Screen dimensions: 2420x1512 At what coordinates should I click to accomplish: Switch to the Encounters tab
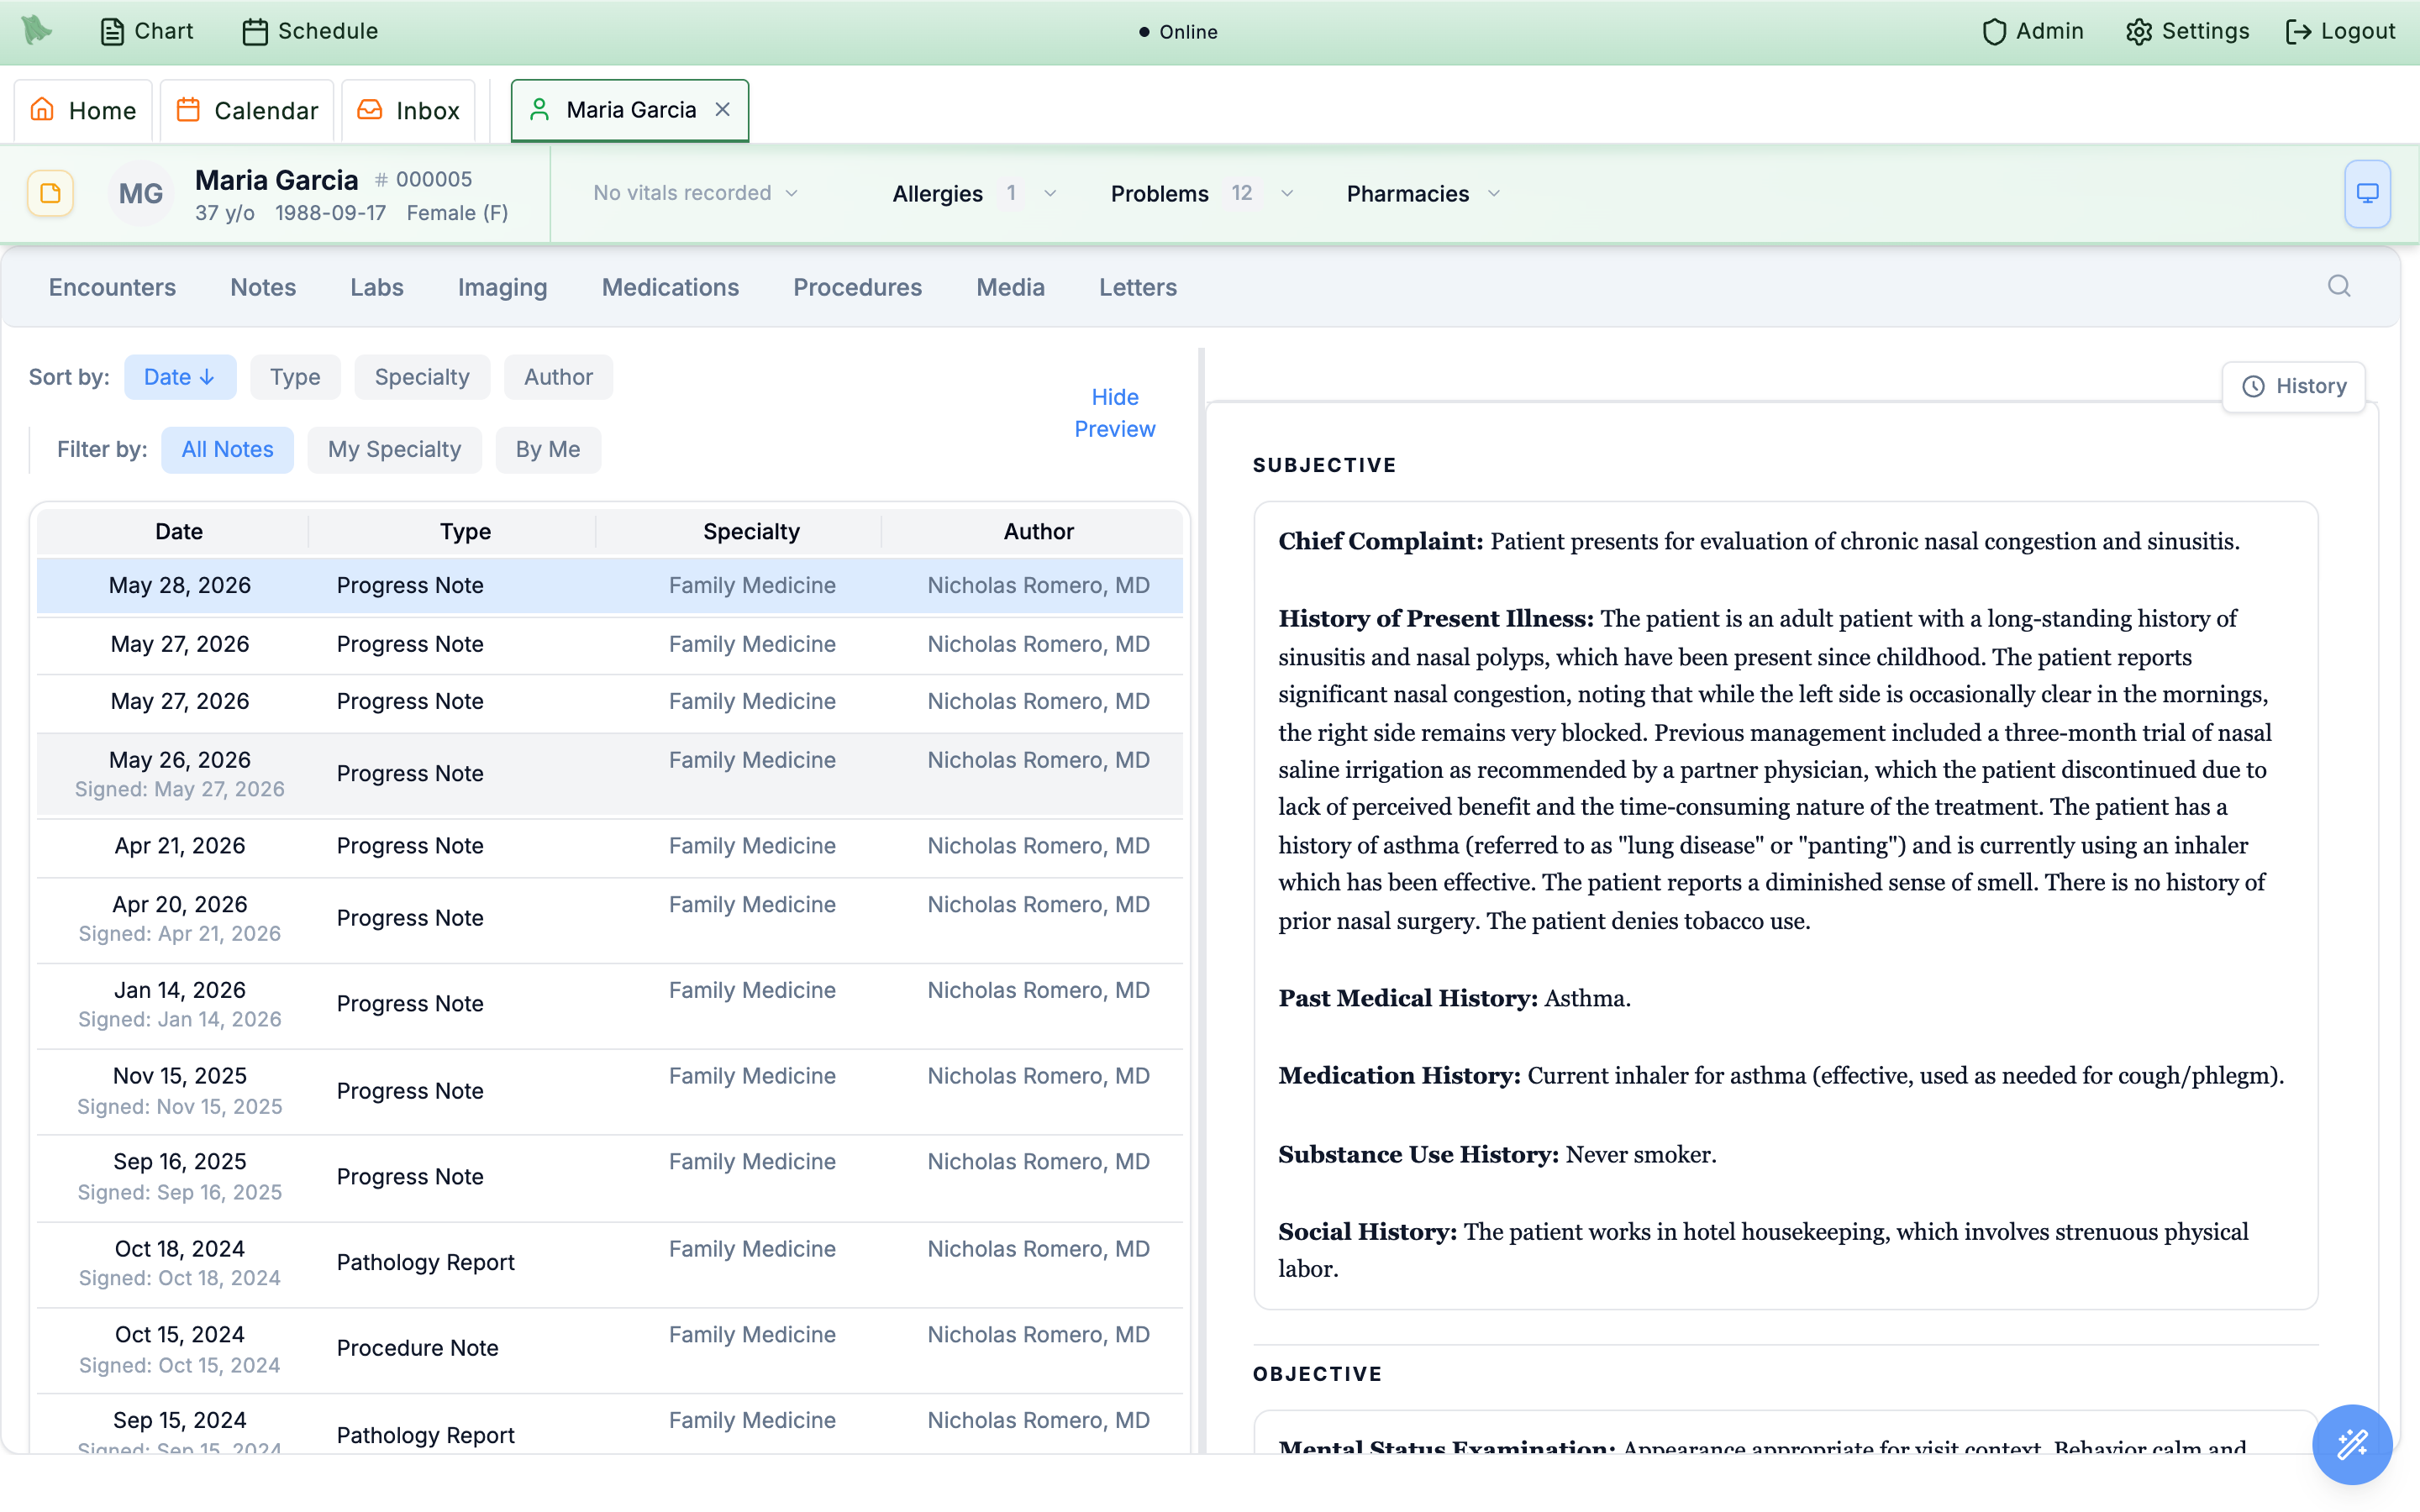point(112,287)
